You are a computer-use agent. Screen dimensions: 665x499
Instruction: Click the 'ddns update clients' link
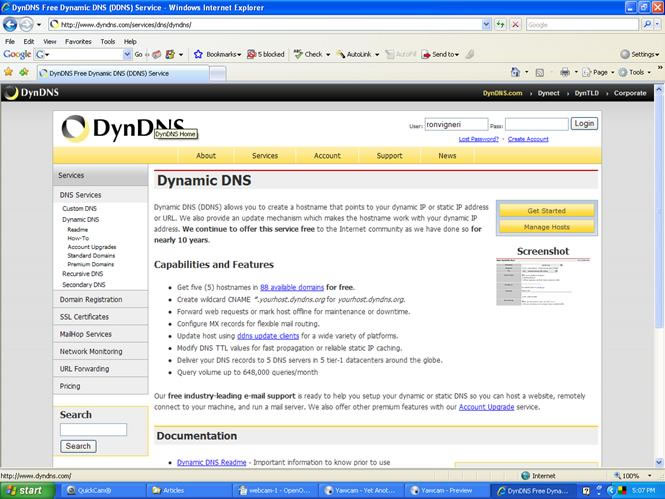(268, 336)
